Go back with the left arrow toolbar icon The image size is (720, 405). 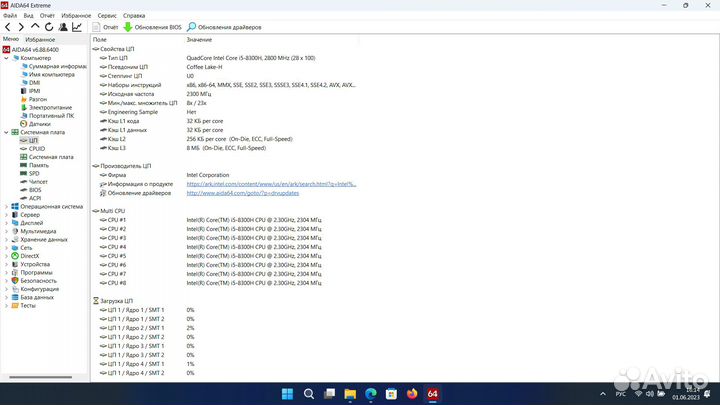coord(8,27)
